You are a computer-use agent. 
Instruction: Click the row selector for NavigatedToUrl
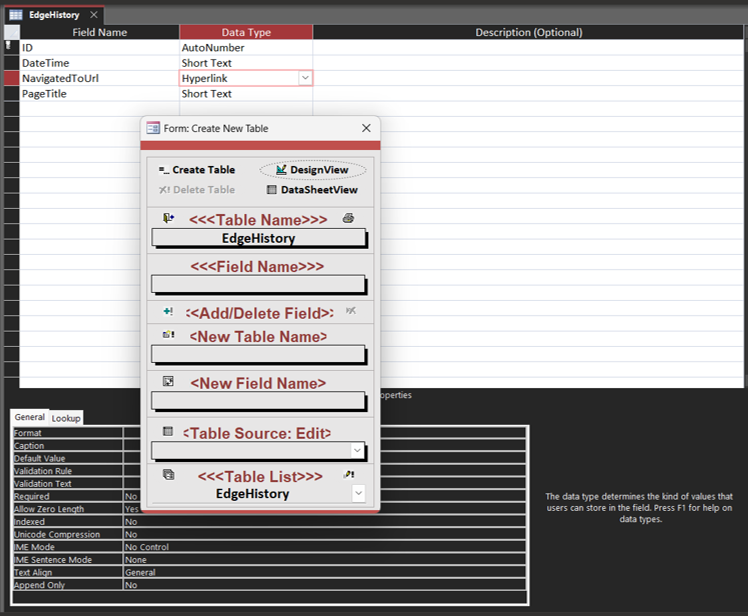point(11,78)
